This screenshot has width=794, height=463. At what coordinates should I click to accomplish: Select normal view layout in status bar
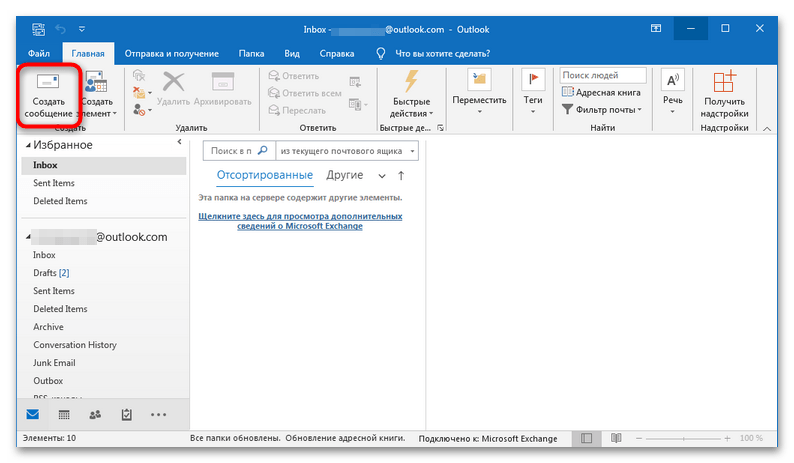coord(587,439)
